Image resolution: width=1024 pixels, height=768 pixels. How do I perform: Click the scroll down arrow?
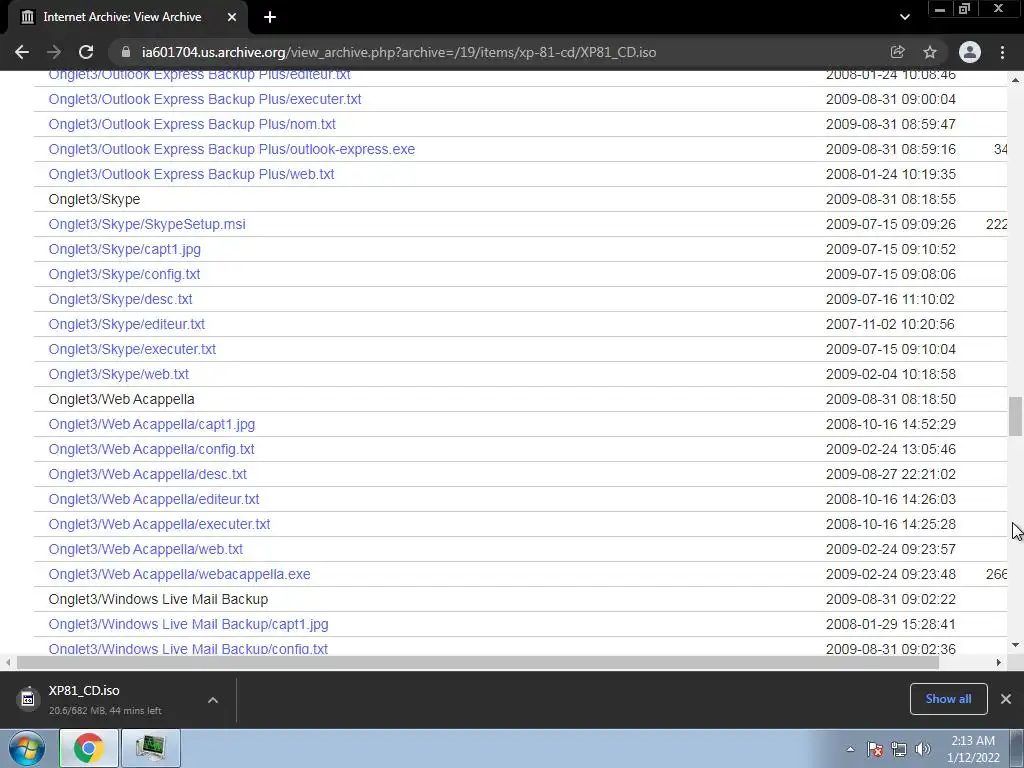[x=1015, y=645]
